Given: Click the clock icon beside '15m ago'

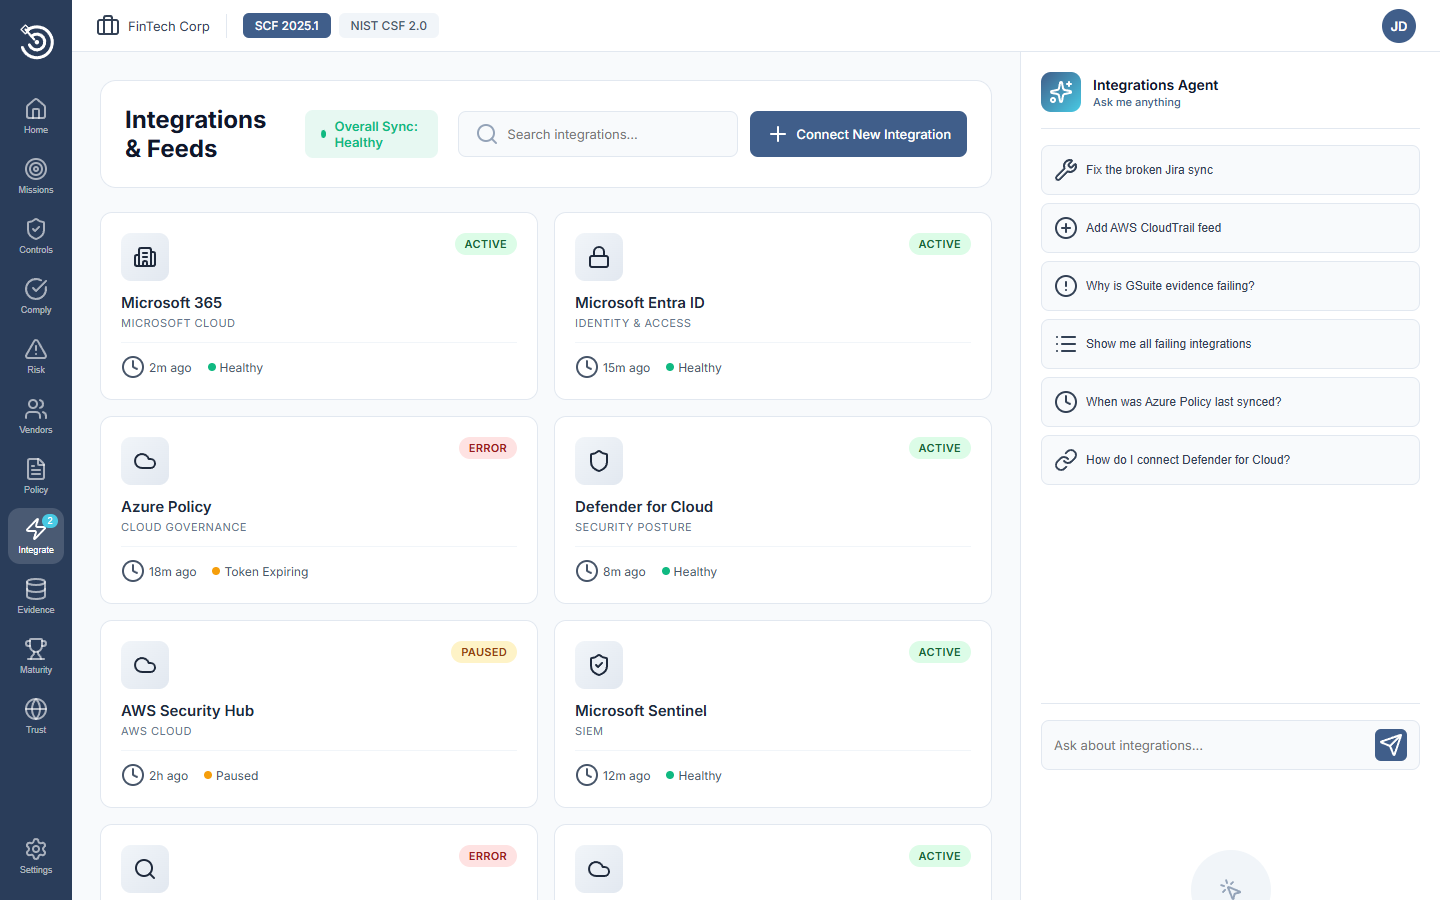Looking at the screenshot, I should pyautogui.click(x=587, y=367).
